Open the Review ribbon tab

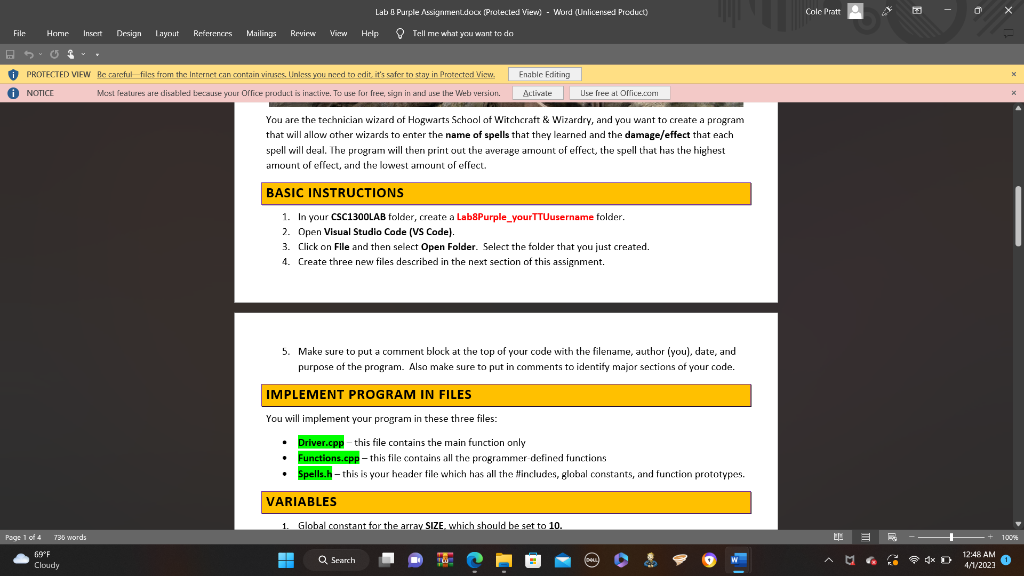click(x=302, y=32)
